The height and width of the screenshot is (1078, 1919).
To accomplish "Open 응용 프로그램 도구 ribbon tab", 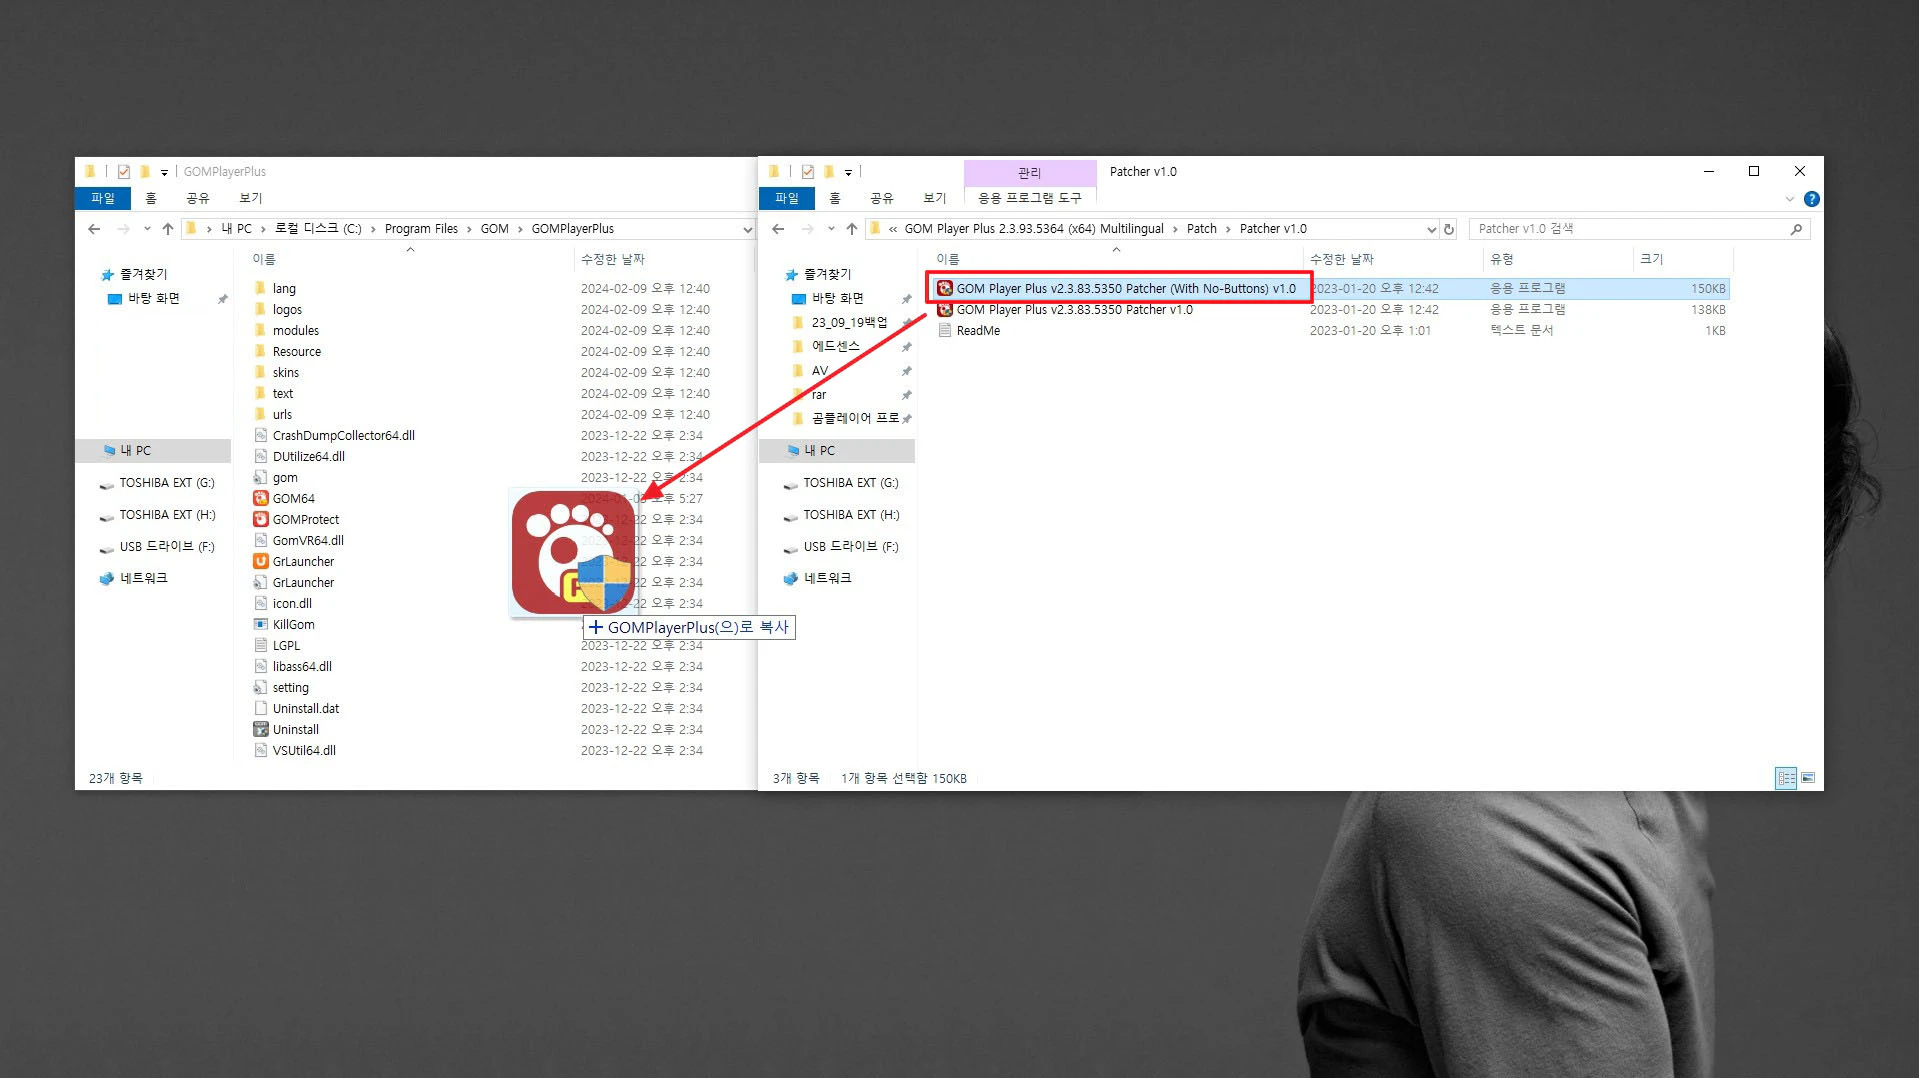I will tap(1030, 198).
